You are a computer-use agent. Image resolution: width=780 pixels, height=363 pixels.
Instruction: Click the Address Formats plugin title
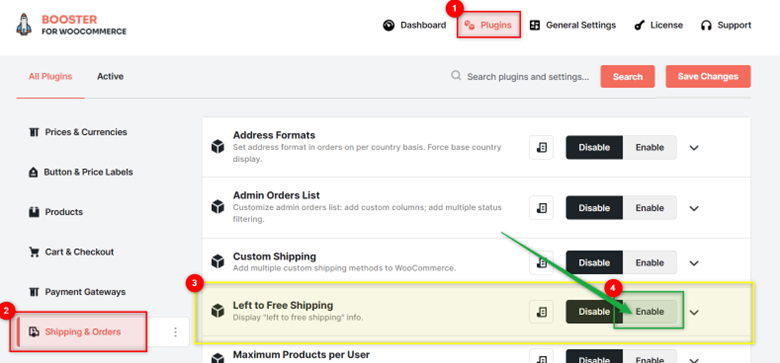(274, 135)
